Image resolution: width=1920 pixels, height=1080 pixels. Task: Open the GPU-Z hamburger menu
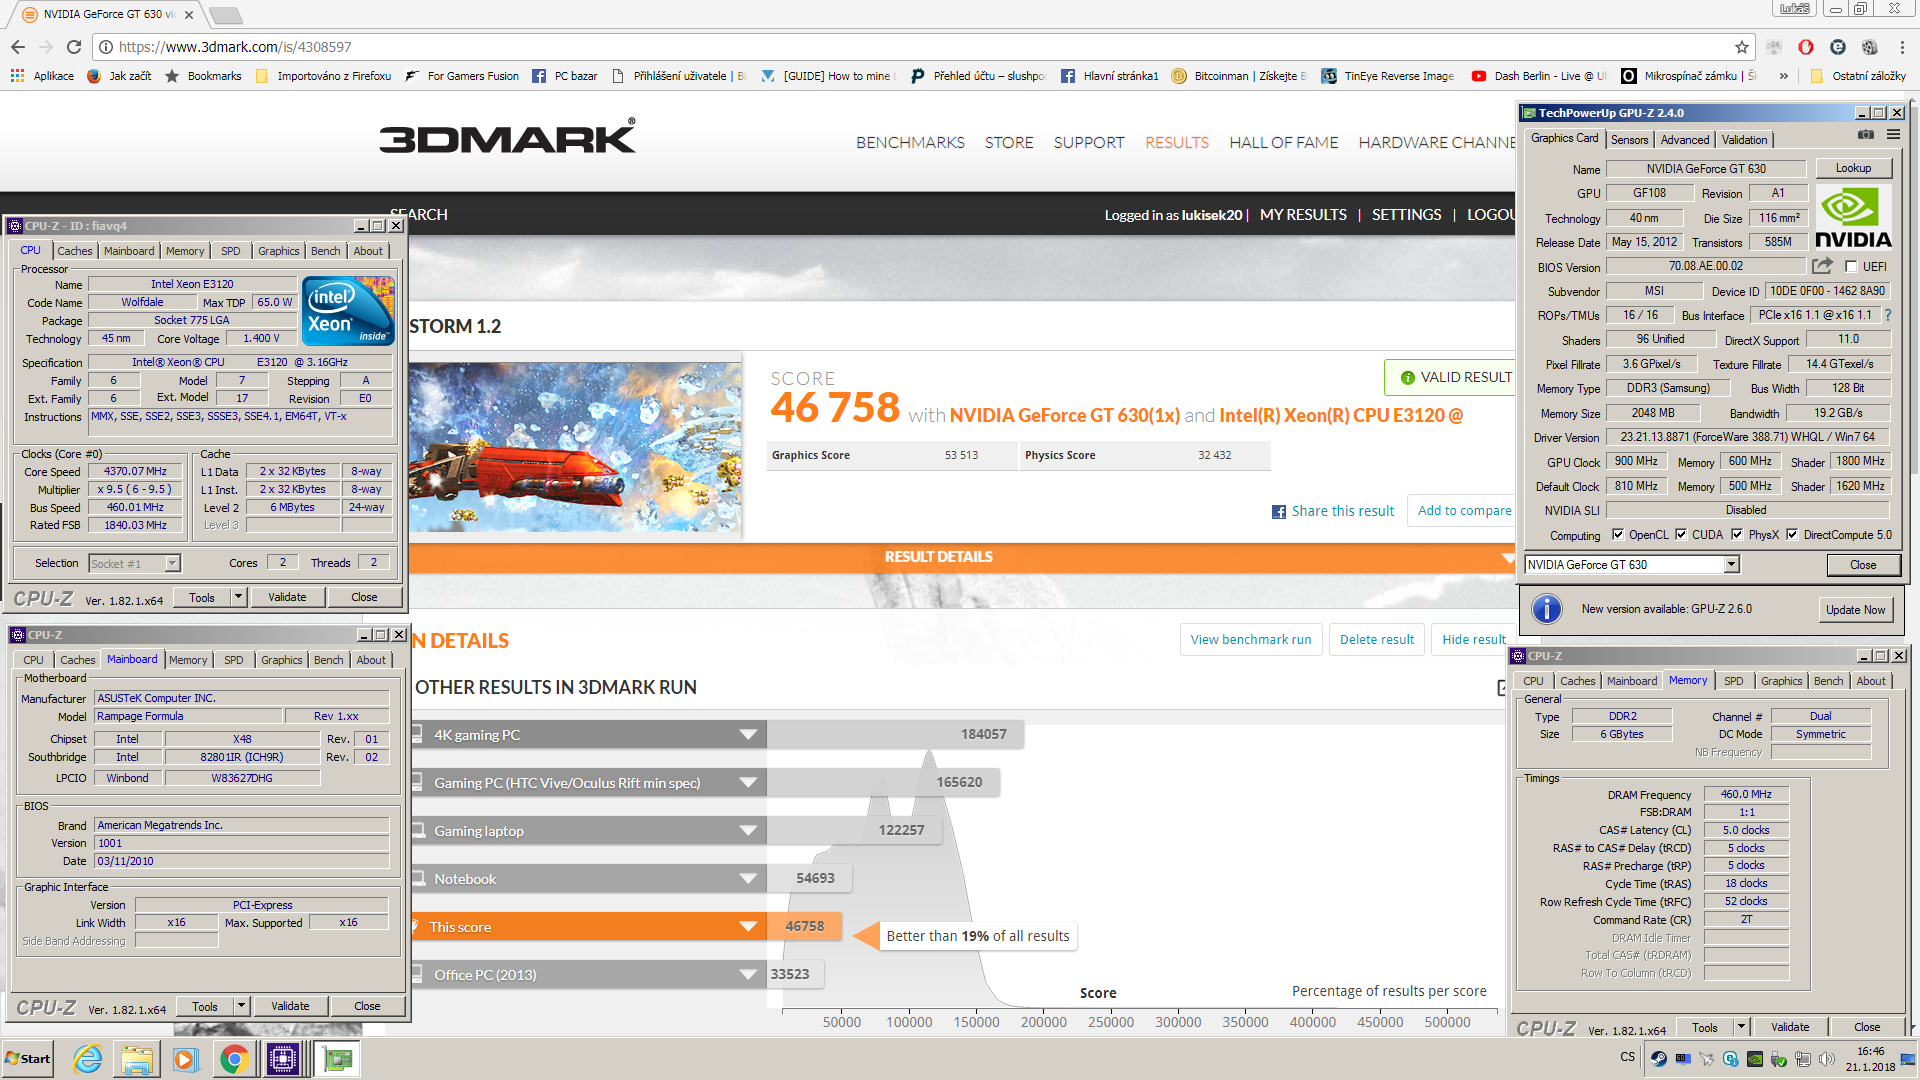[1893, 134]
